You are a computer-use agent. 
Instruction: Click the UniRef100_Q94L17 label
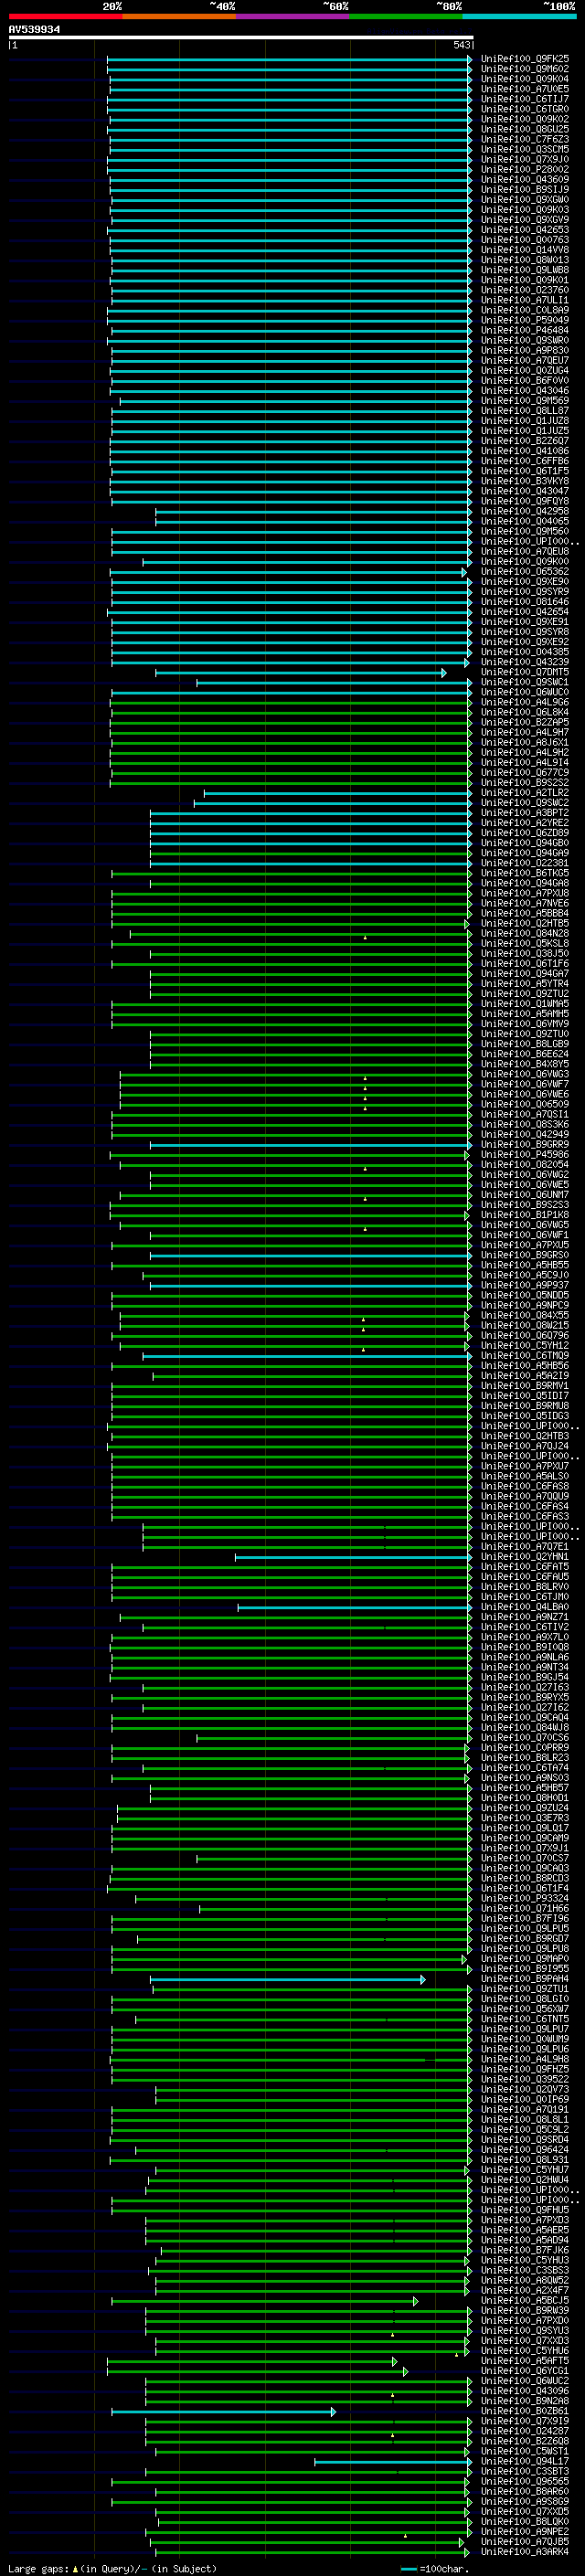[x=525, y=2462]
